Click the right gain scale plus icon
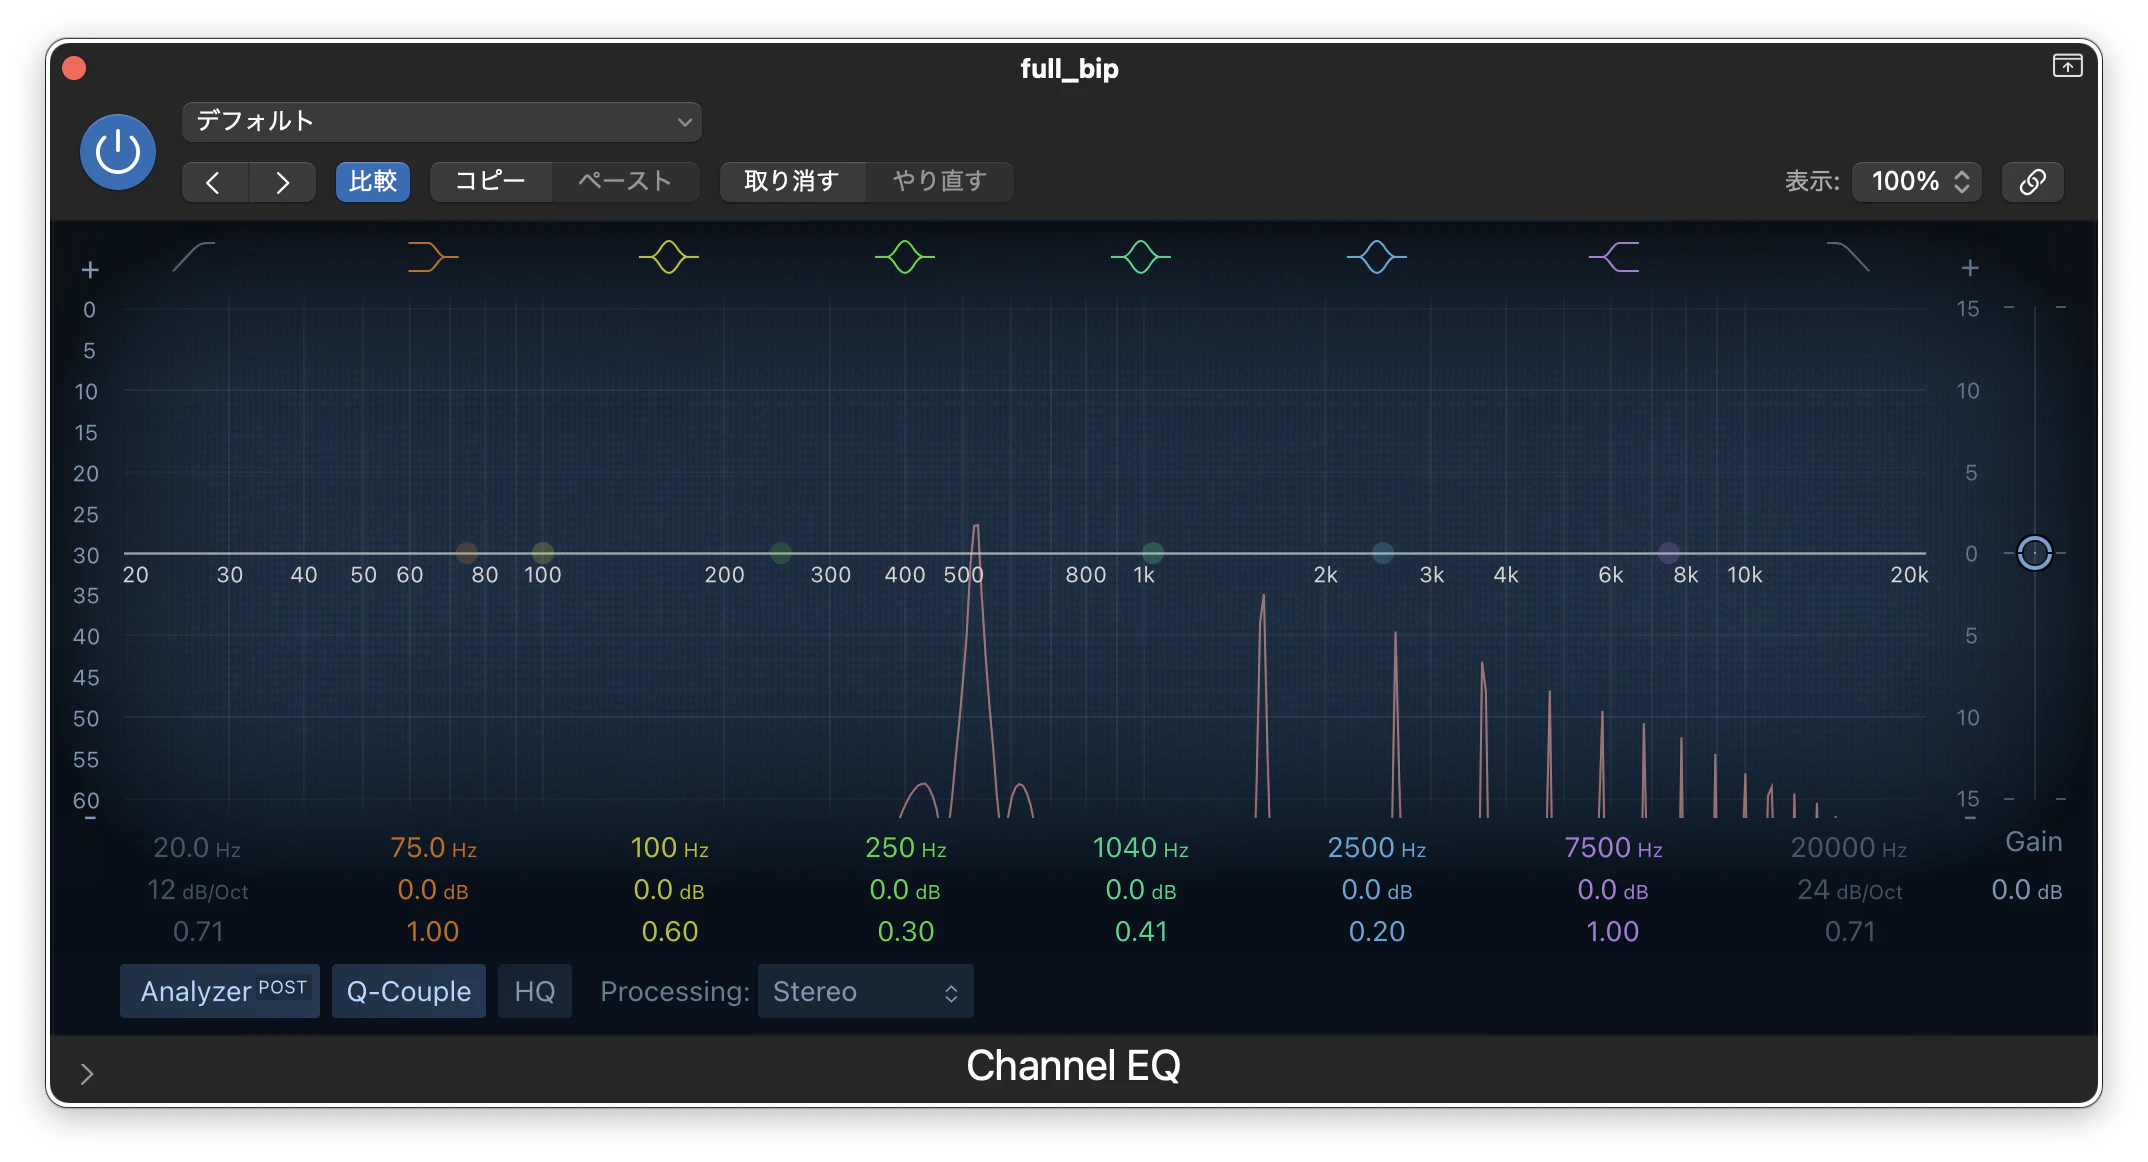This screenshot has width=2148, height=1162. [1970, 268]
